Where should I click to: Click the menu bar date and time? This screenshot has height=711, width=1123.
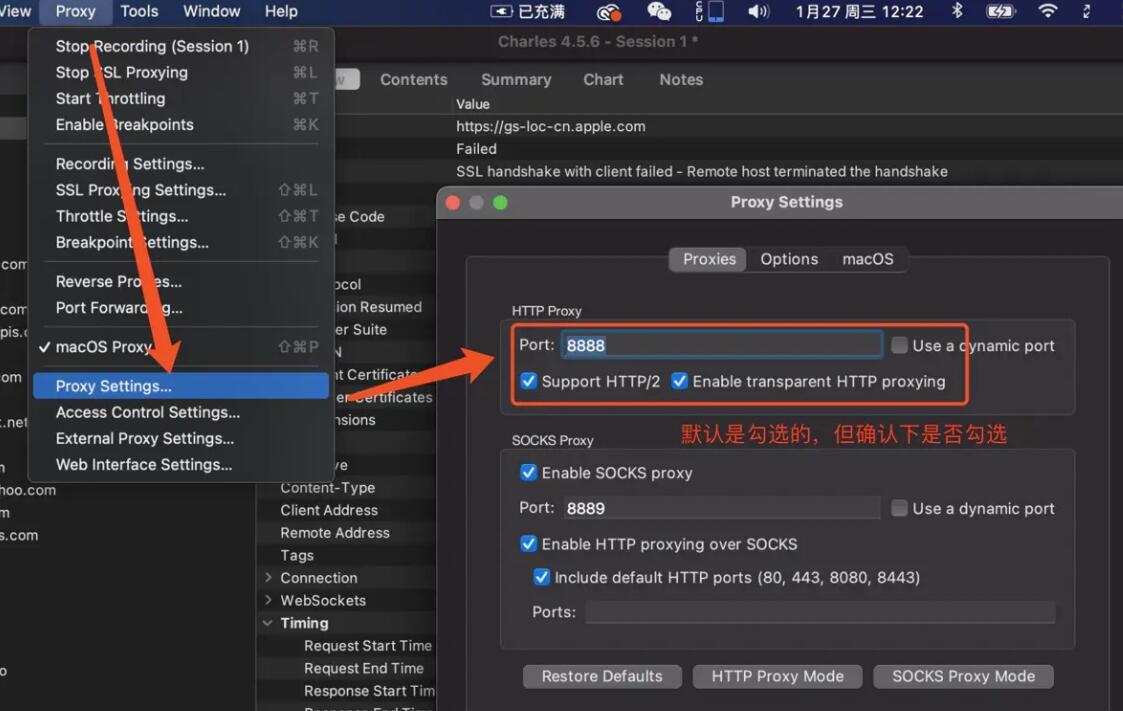pos(859,11)
